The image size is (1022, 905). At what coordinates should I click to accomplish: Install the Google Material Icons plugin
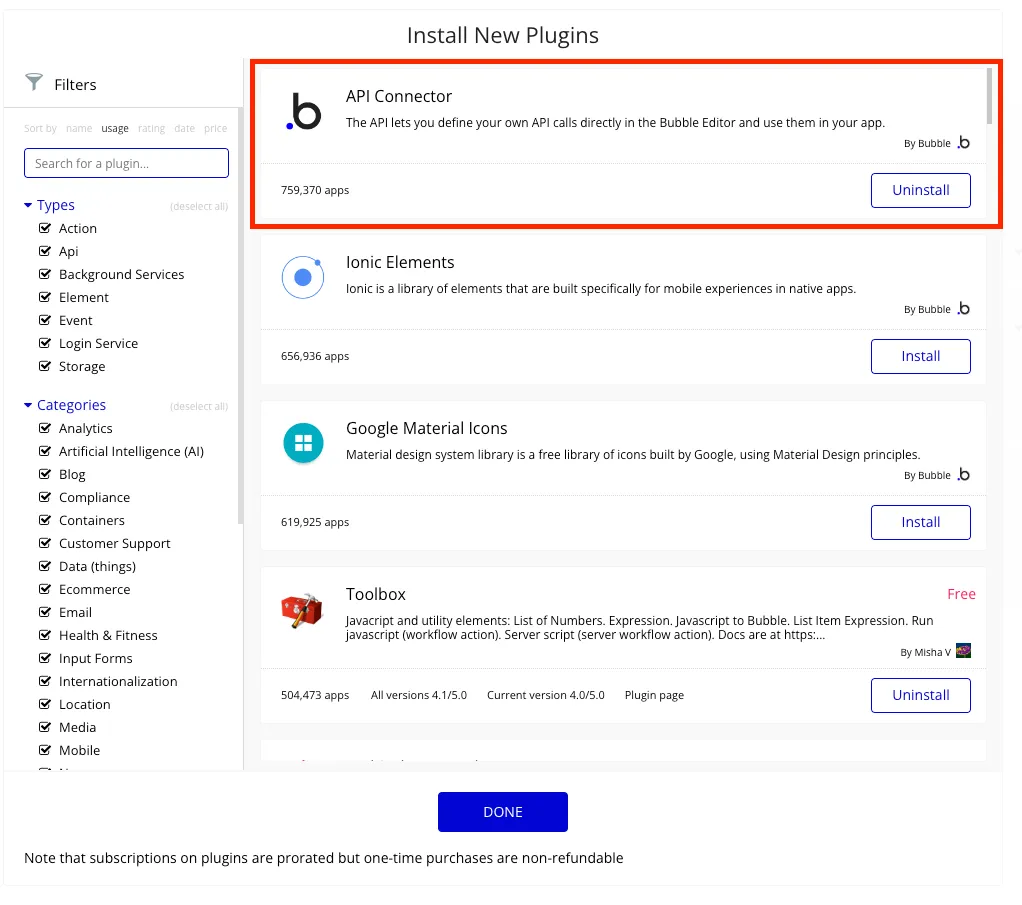click(920, 522)
